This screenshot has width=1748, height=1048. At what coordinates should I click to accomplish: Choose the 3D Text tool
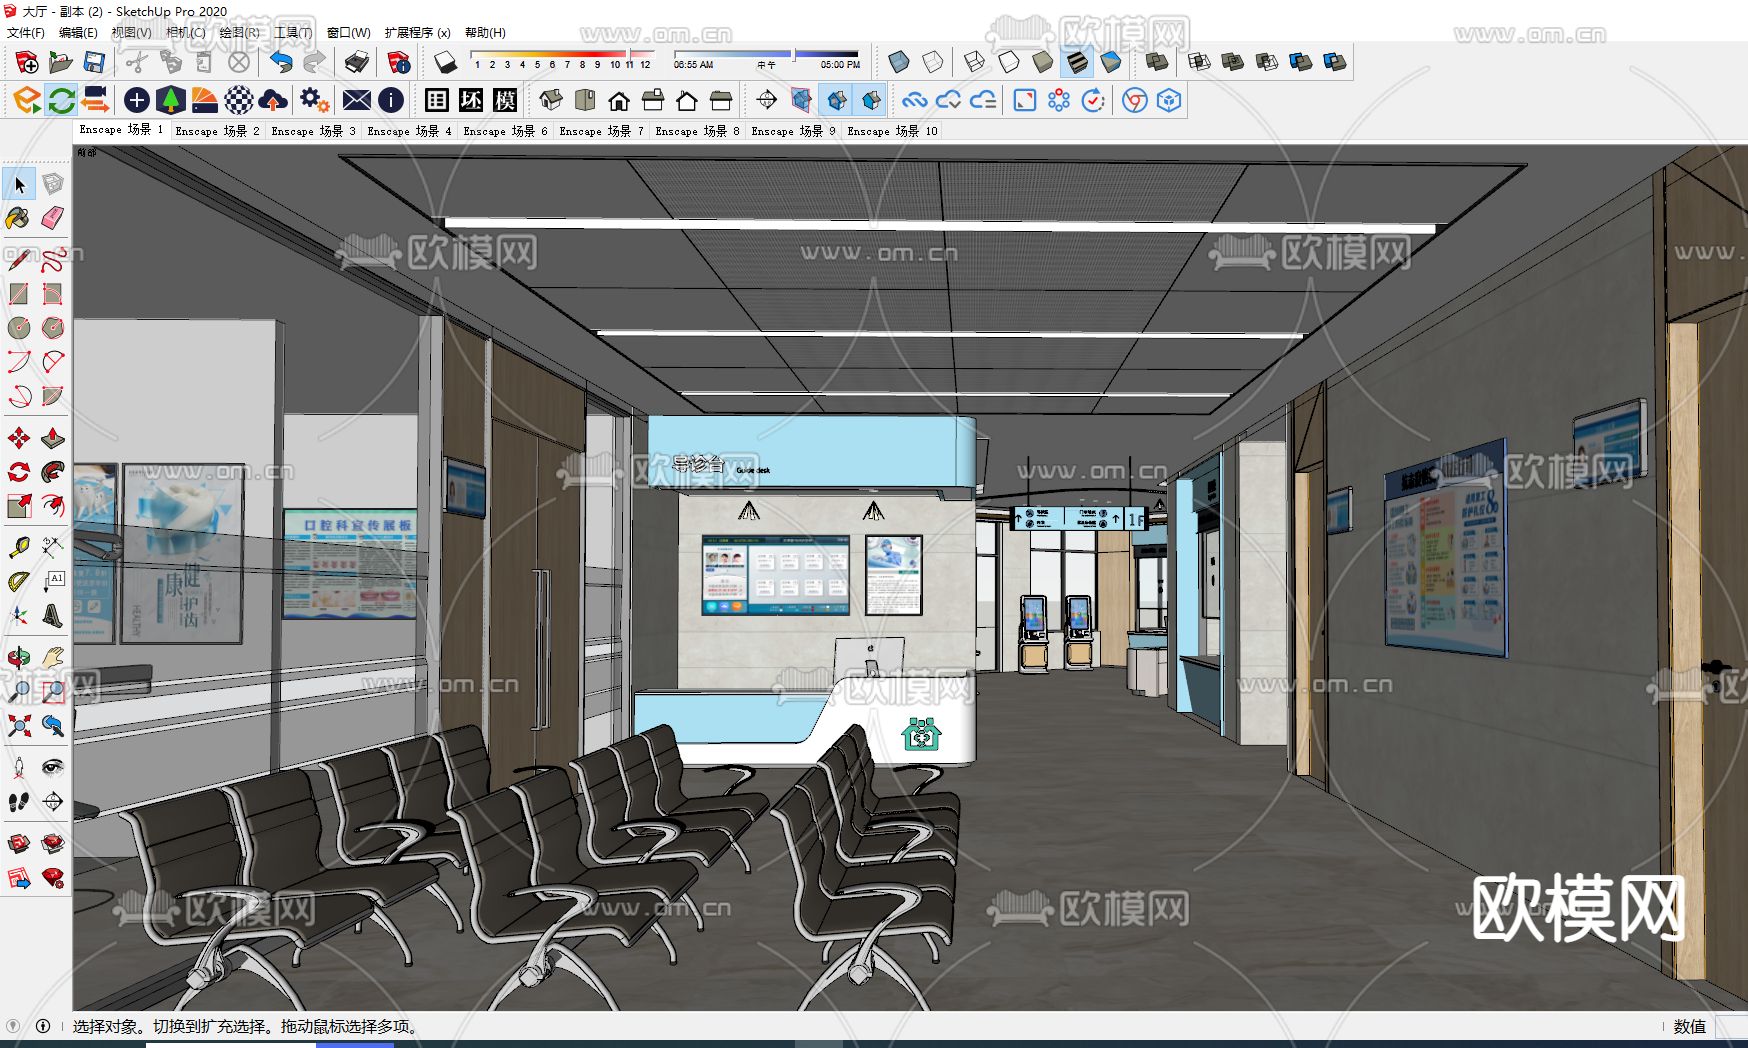[53, 615]
